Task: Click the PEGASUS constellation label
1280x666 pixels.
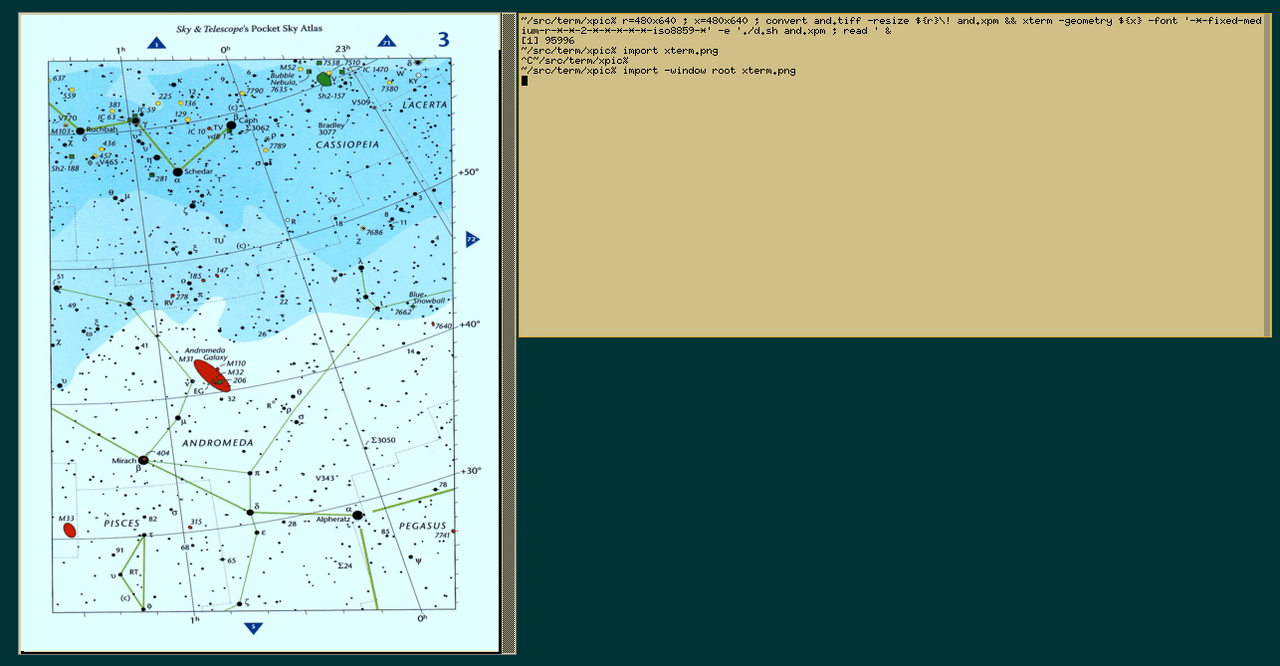Action: pos(422,525)
